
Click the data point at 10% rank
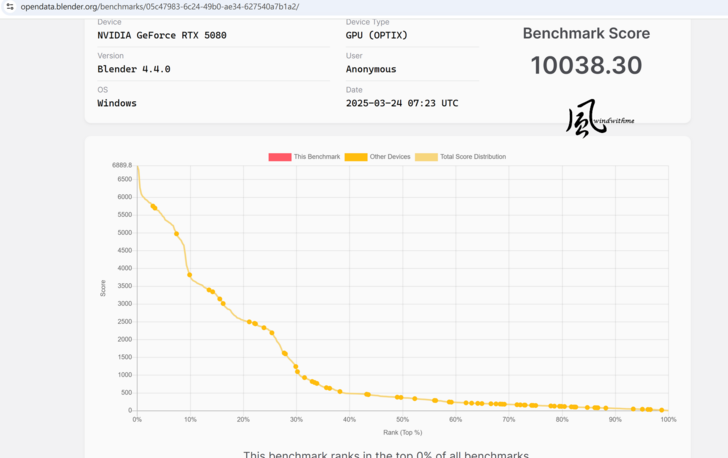pyautogui.click(x=189, y=275)
